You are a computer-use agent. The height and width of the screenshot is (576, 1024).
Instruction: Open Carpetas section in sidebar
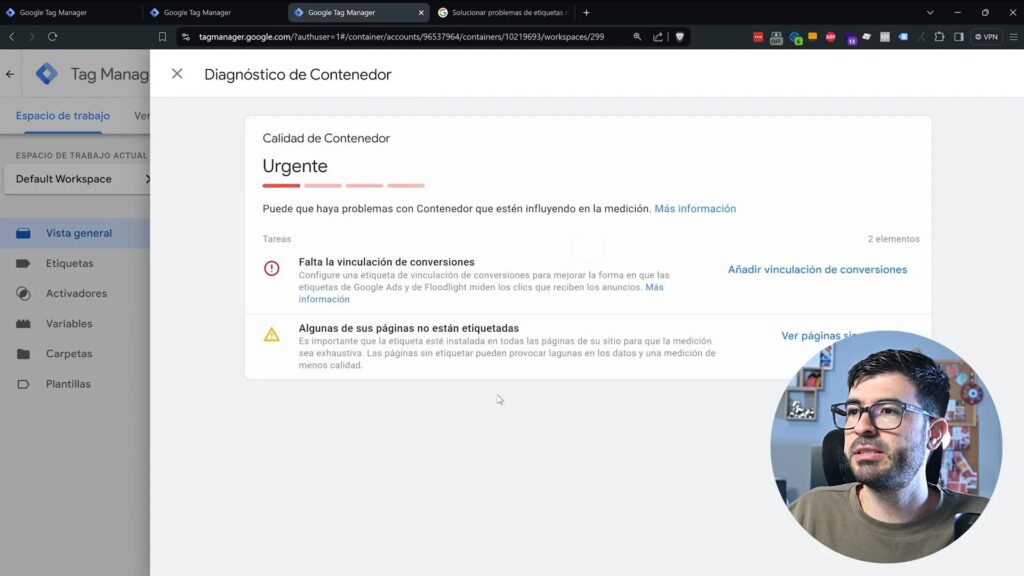pos(75,353)
